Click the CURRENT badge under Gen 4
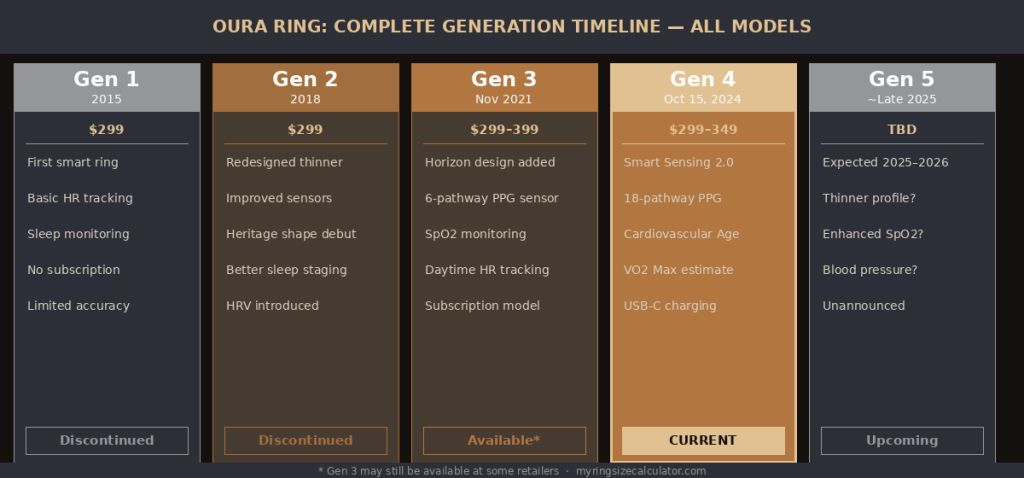Image resolution: width=1024 pixels, height=478 pixels. click(x=703, y=441)
